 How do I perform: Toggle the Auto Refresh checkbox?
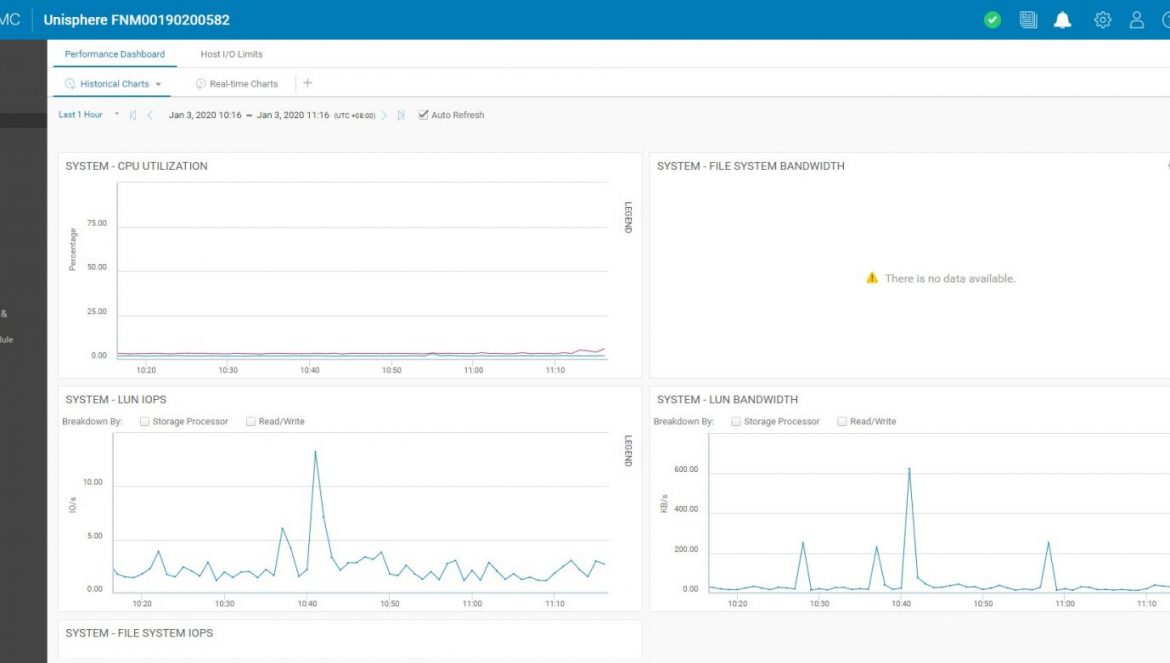point(423,115)
